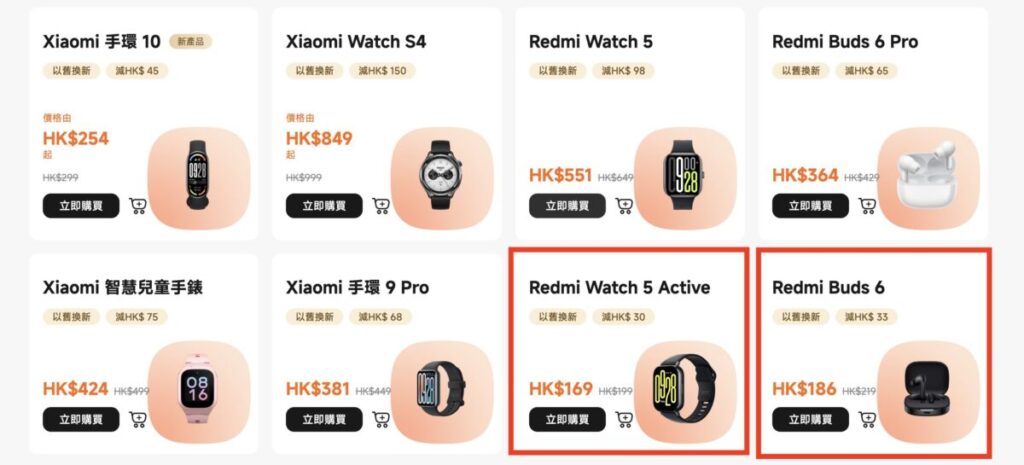The width and height of the screenshot is (1024, 465).
Task: Add Xiaomi 手環 9 Pro to cart
Action: pyautogui.click(x=381, y=419)
